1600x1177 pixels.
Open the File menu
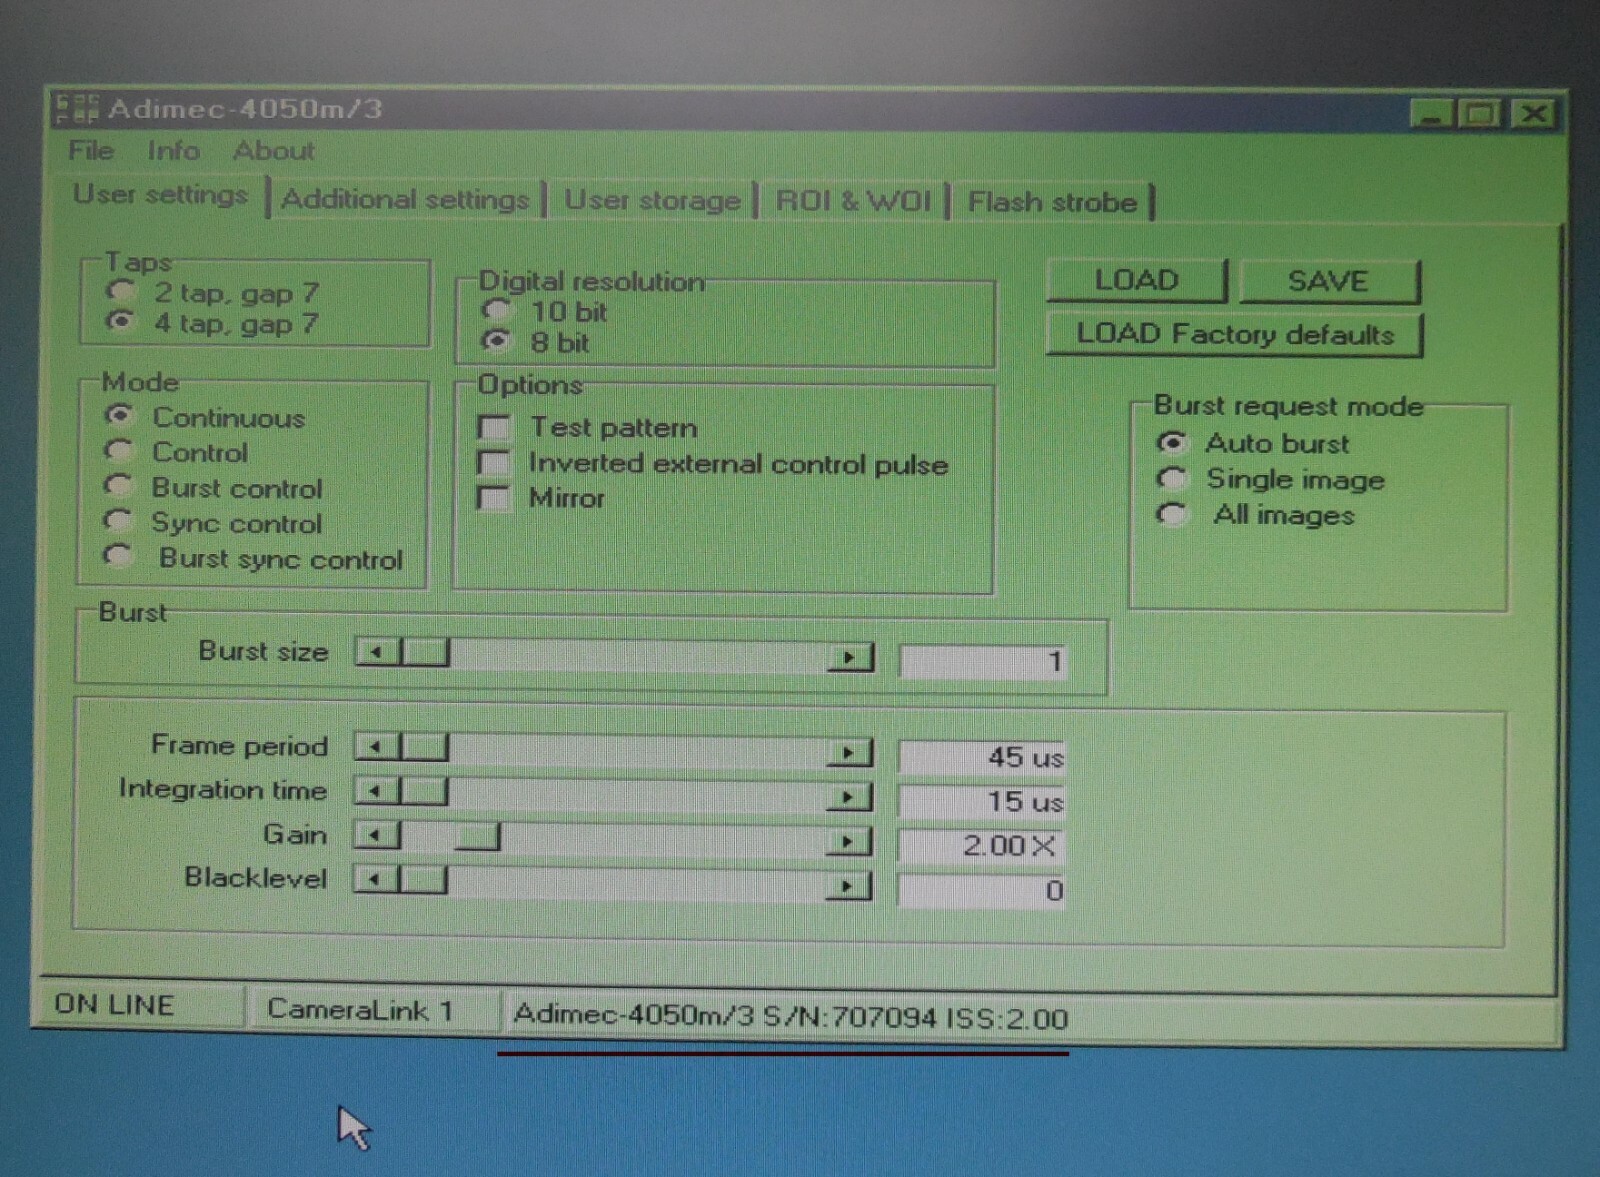pos(91,151)
